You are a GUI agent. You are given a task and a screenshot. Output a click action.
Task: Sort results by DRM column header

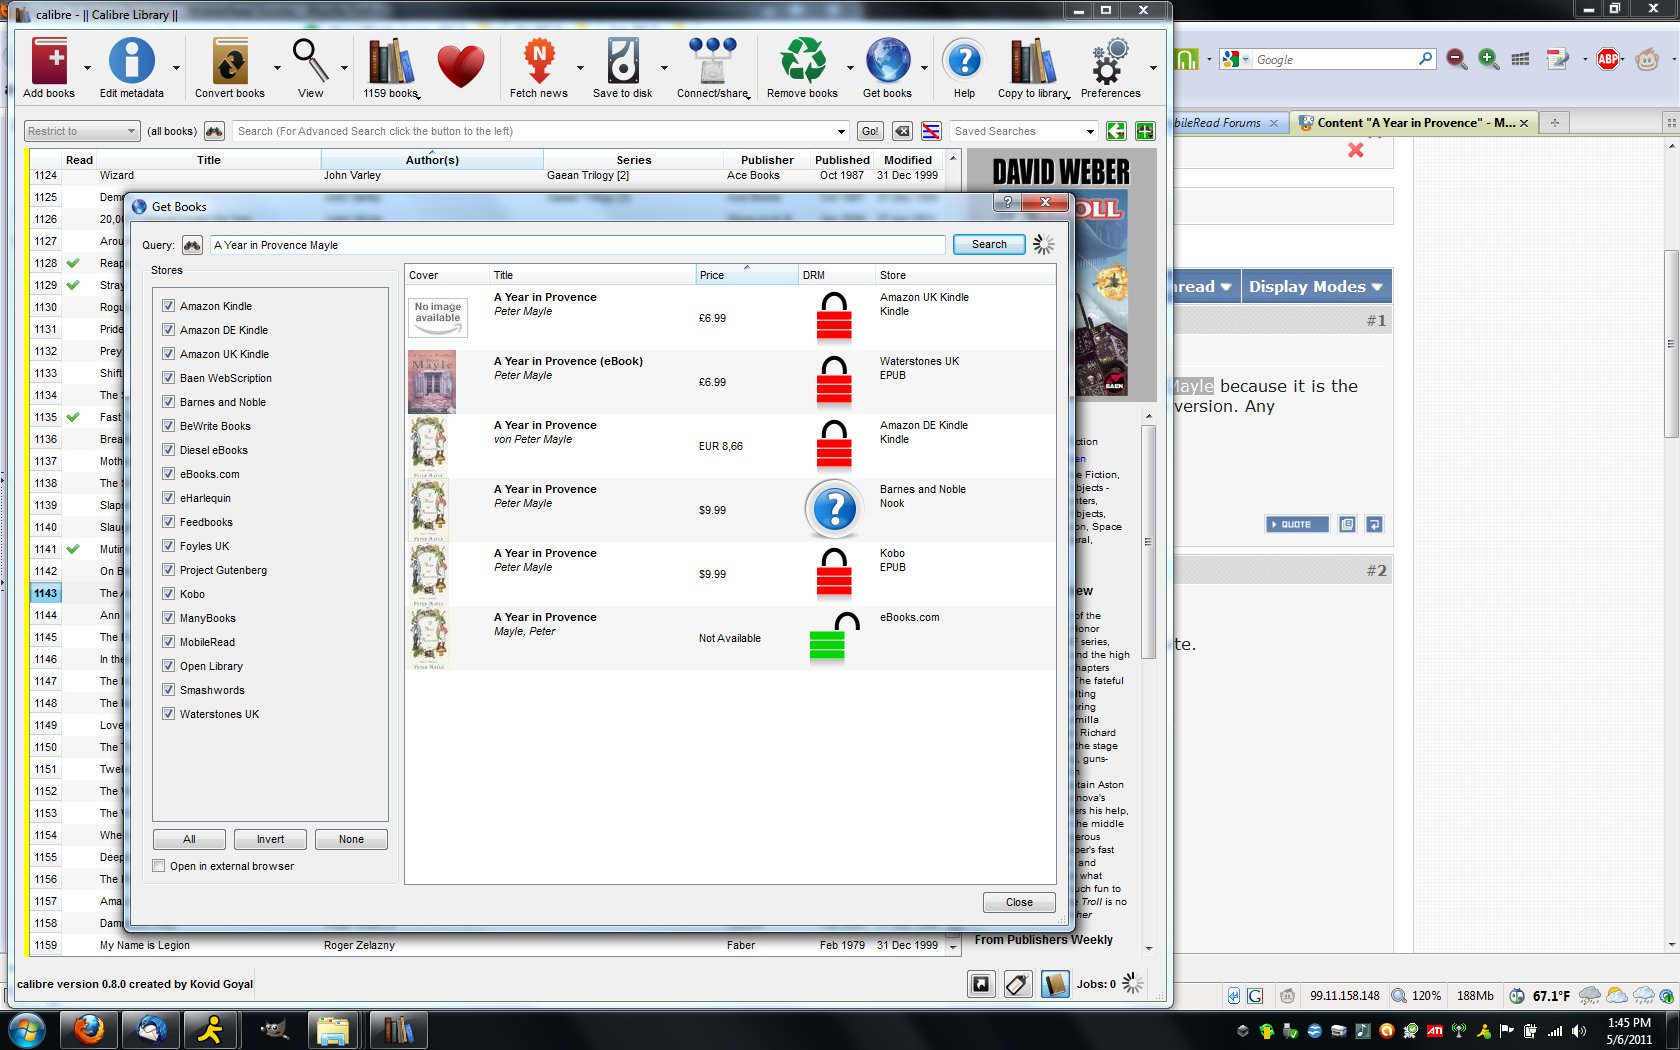pyautogui.click(x=837, y=275)
